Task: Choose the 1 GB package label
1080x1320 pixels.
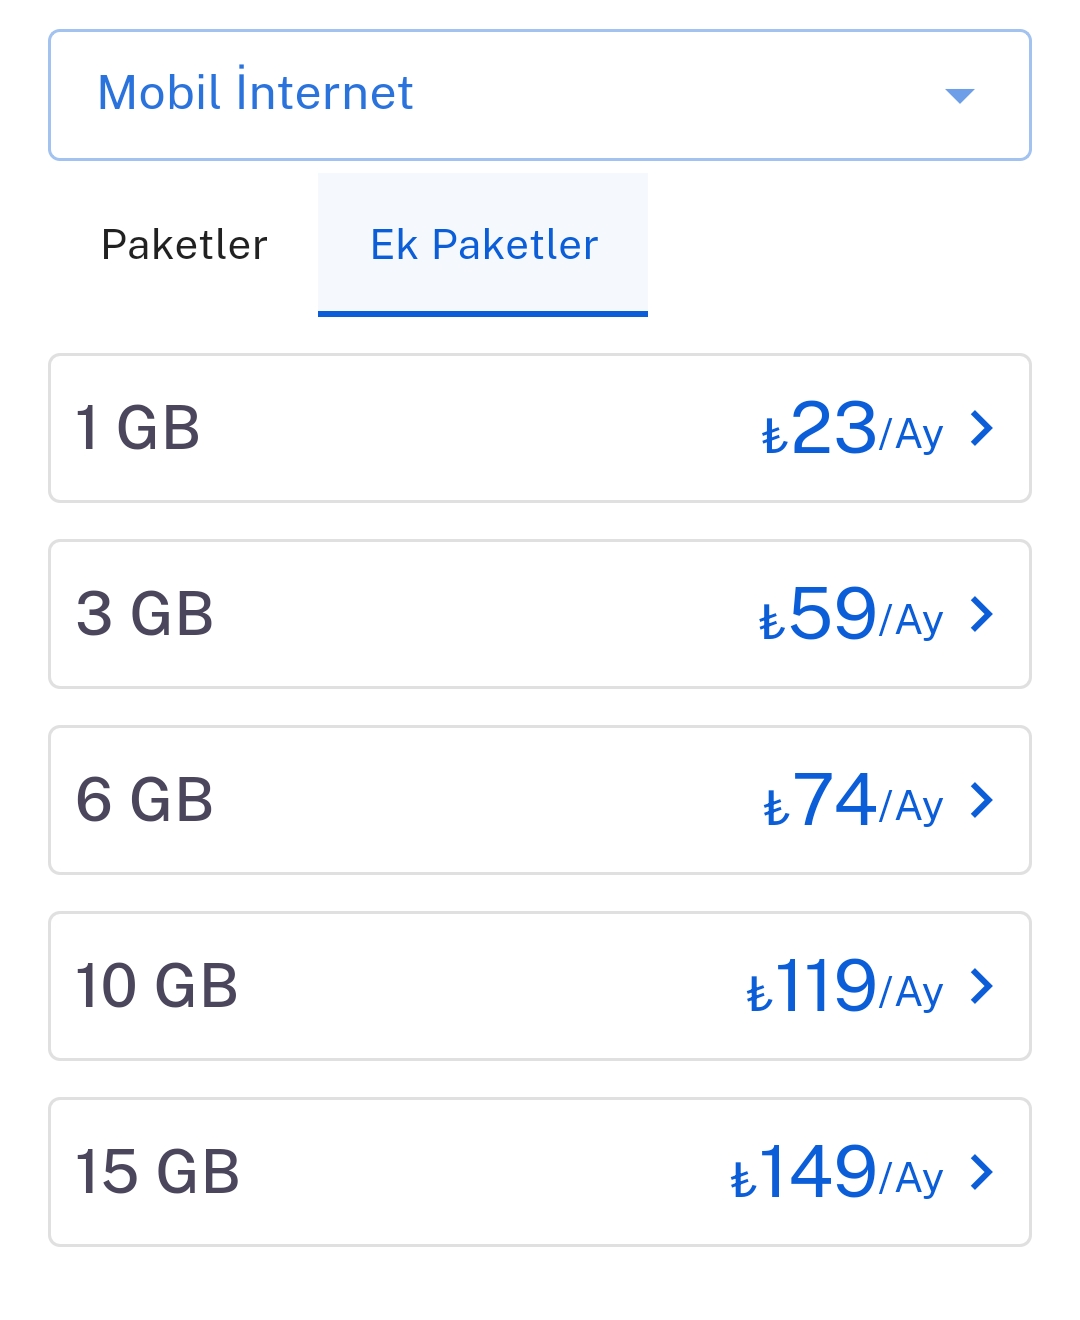Action: (138, 429)
